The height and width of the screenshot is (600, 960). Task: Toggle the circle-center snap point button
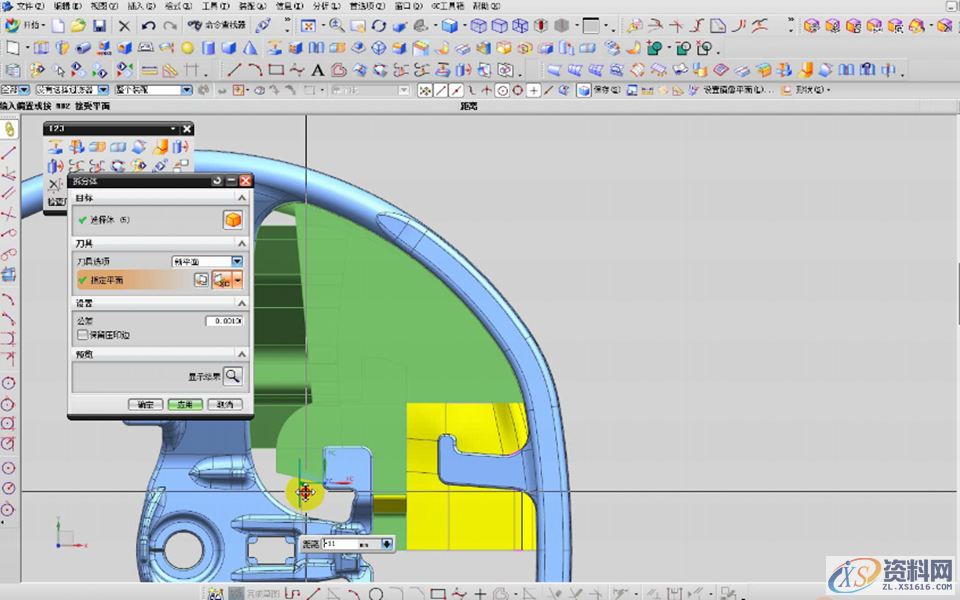point(502,90)
